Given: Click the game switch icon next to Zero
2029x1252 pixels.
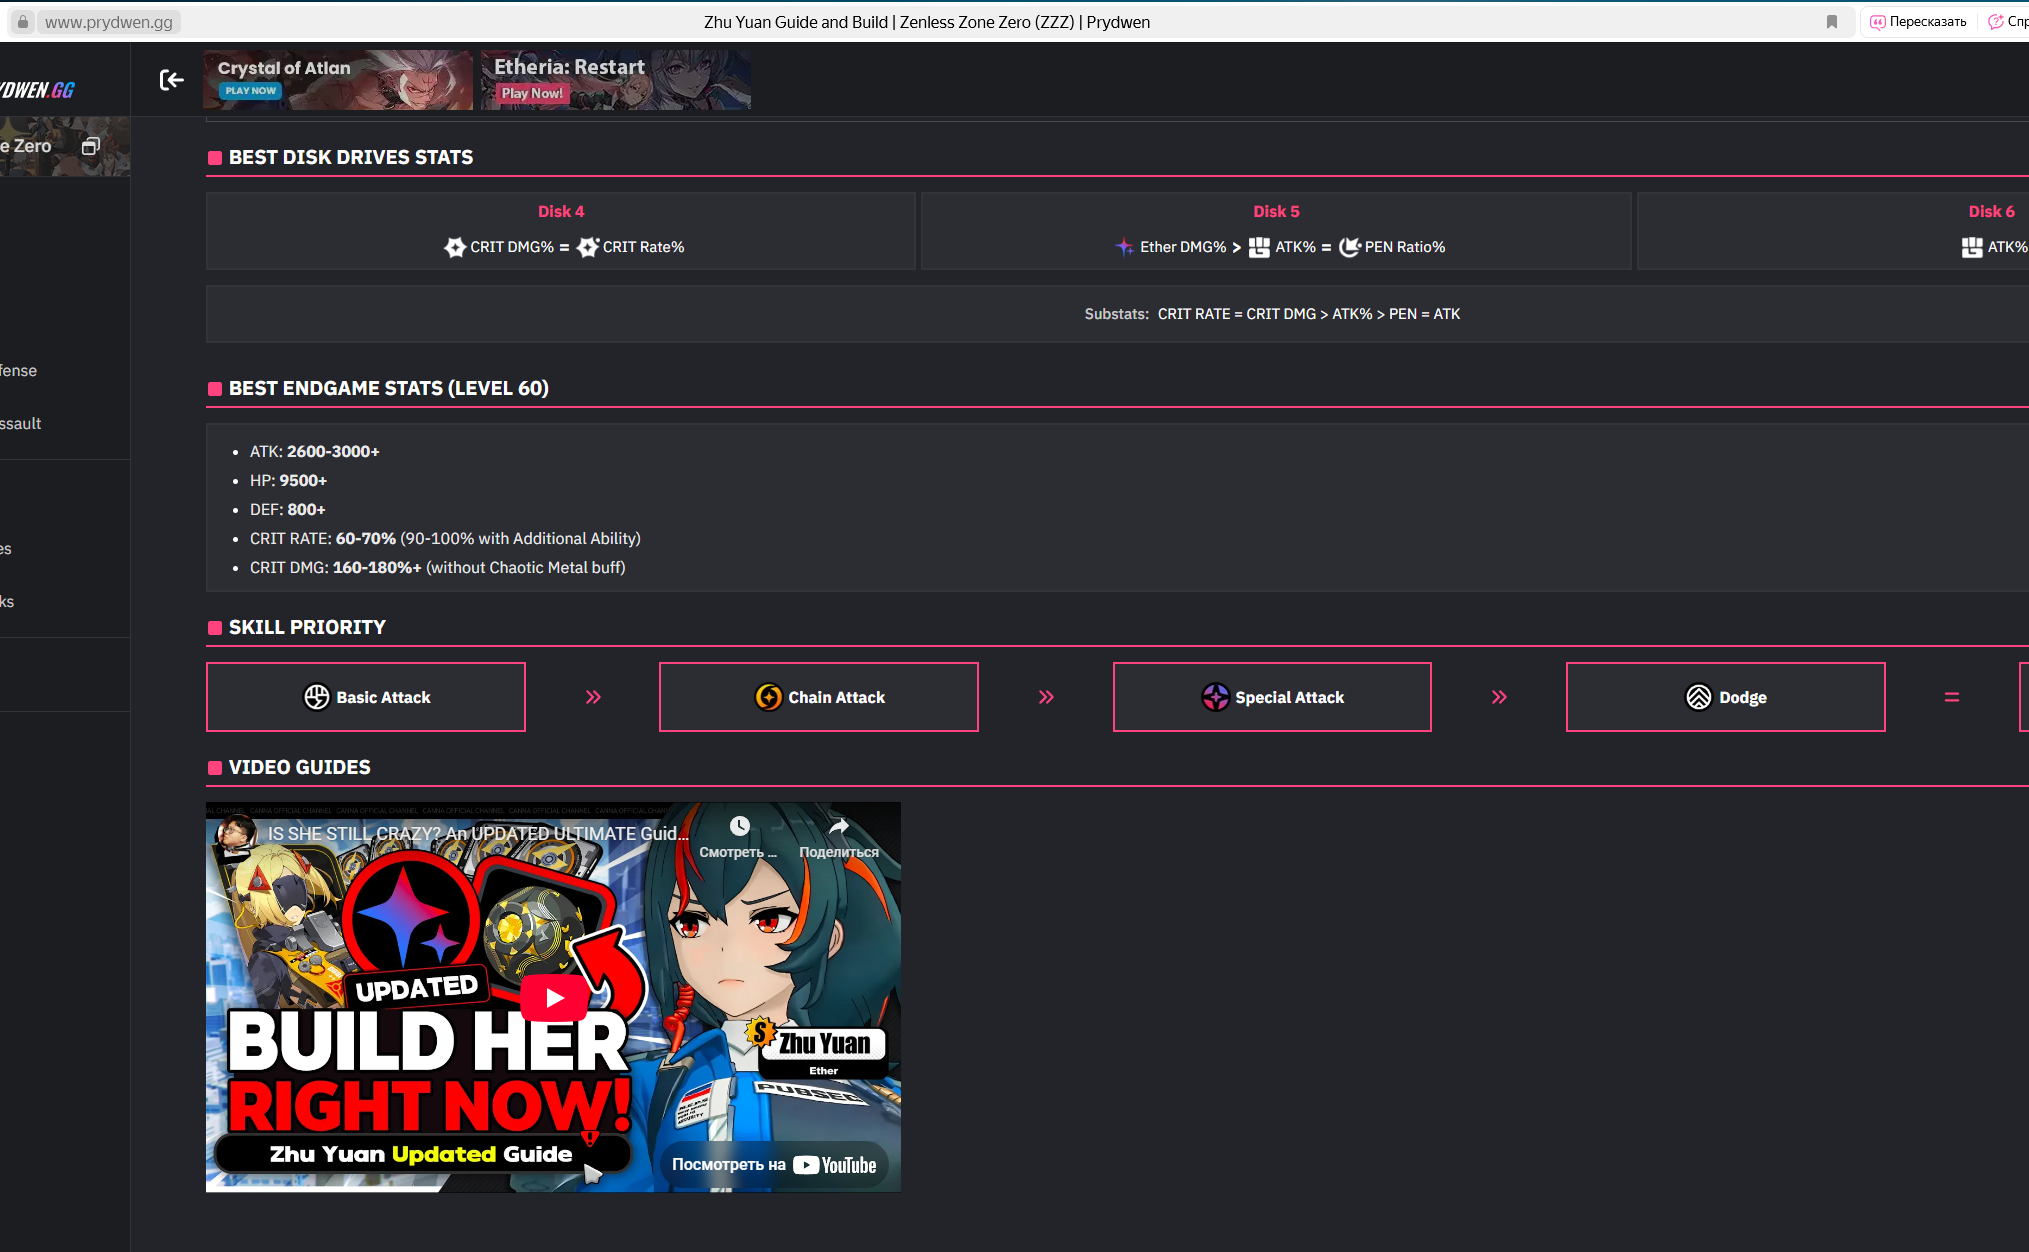Looking at the screenshot, I should 91,146.
